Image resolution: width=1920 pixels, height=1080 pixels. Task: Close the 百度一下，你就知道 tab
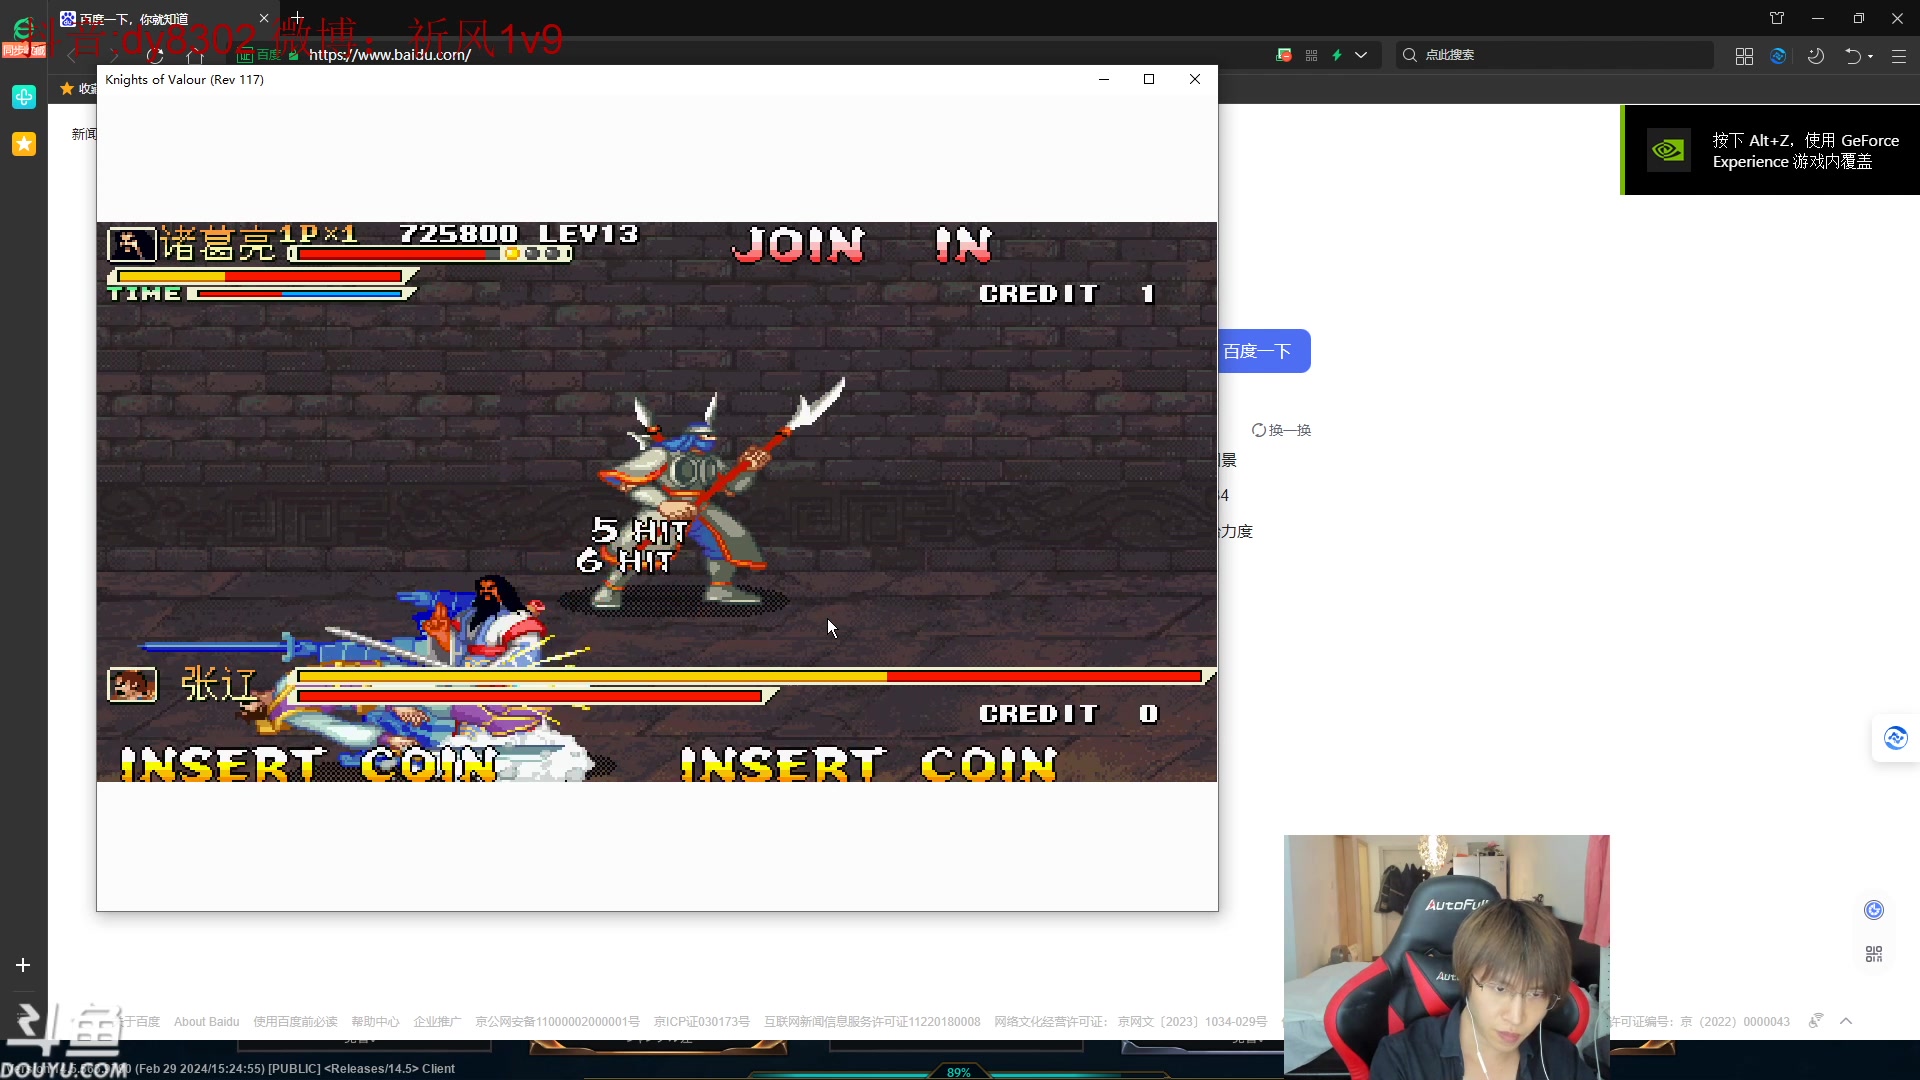(264, 18)
